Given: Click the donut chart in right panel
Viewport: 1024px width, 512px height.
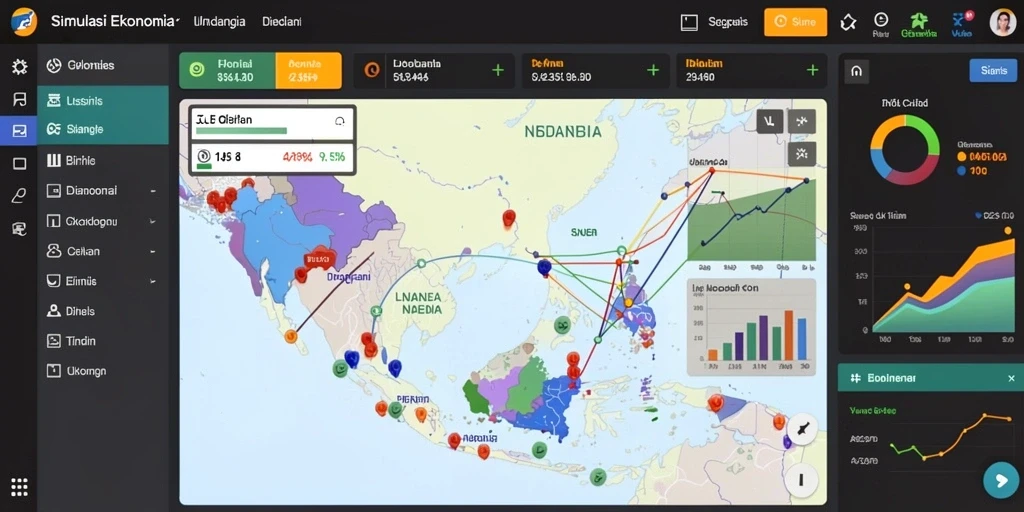Looking at the screenshot, I should (x=905, y=150).
